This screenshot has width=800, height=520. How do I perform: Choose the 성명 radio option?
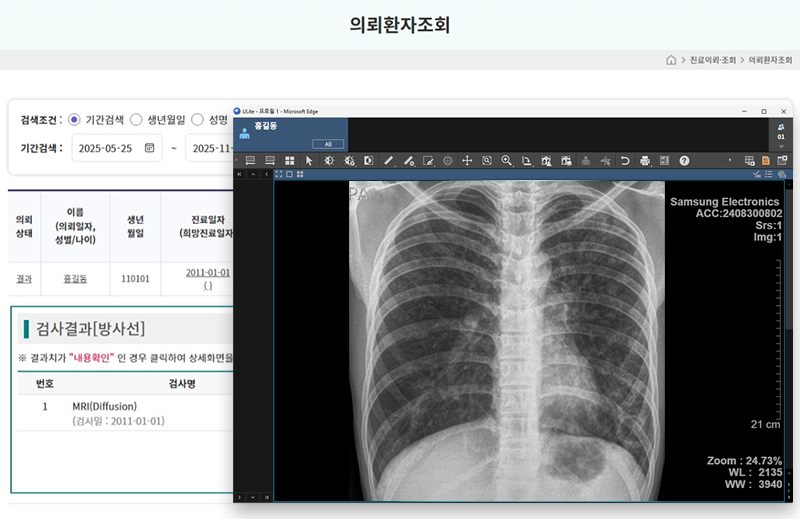pyautogui.click(x=197, y=119)
